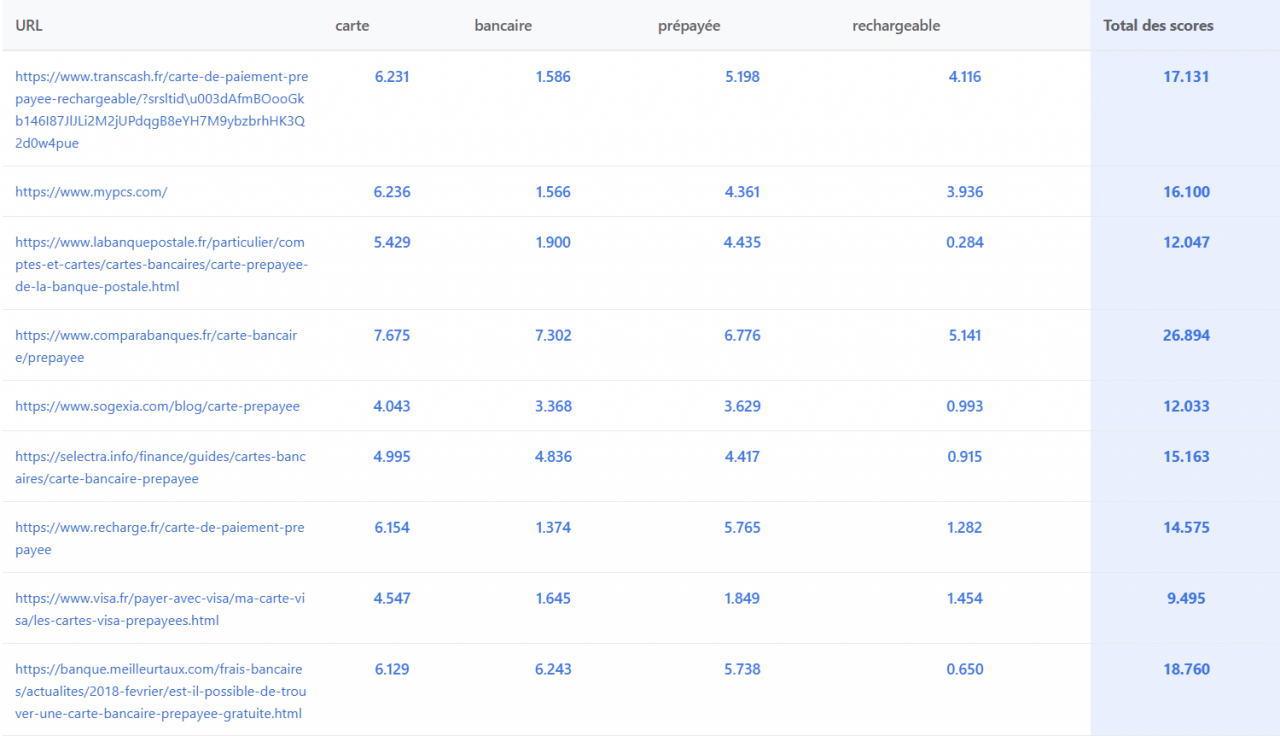Select rechargeable score 1.282
The width and height of the screenshot is (1280, 736).
pyautogui.click(x=965, y=527)
